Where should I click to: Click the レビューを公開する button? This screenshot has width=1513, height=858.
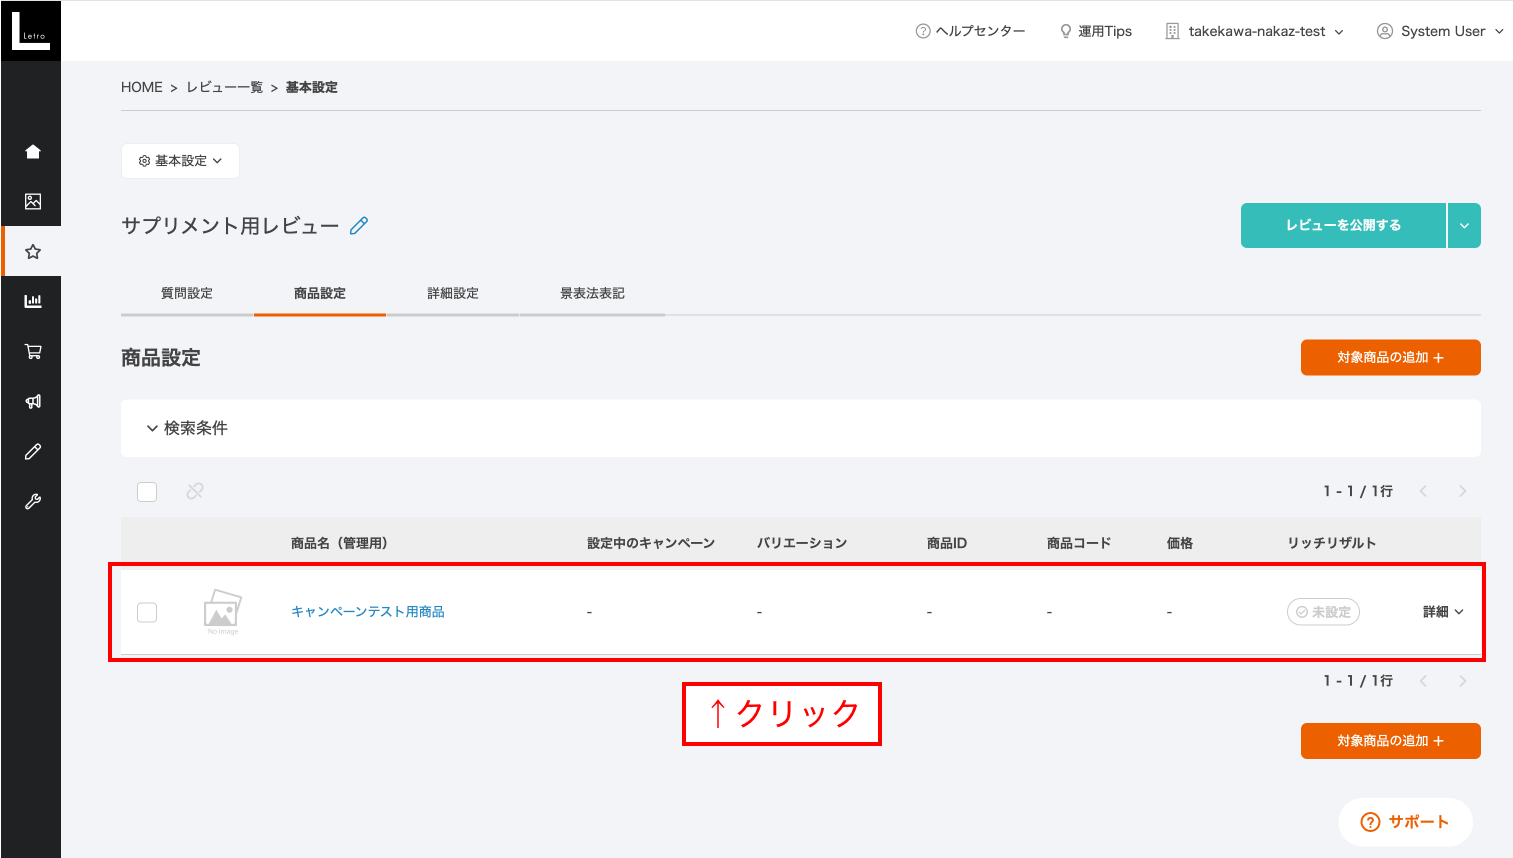pyautogui.click(x=1343, y=226)
